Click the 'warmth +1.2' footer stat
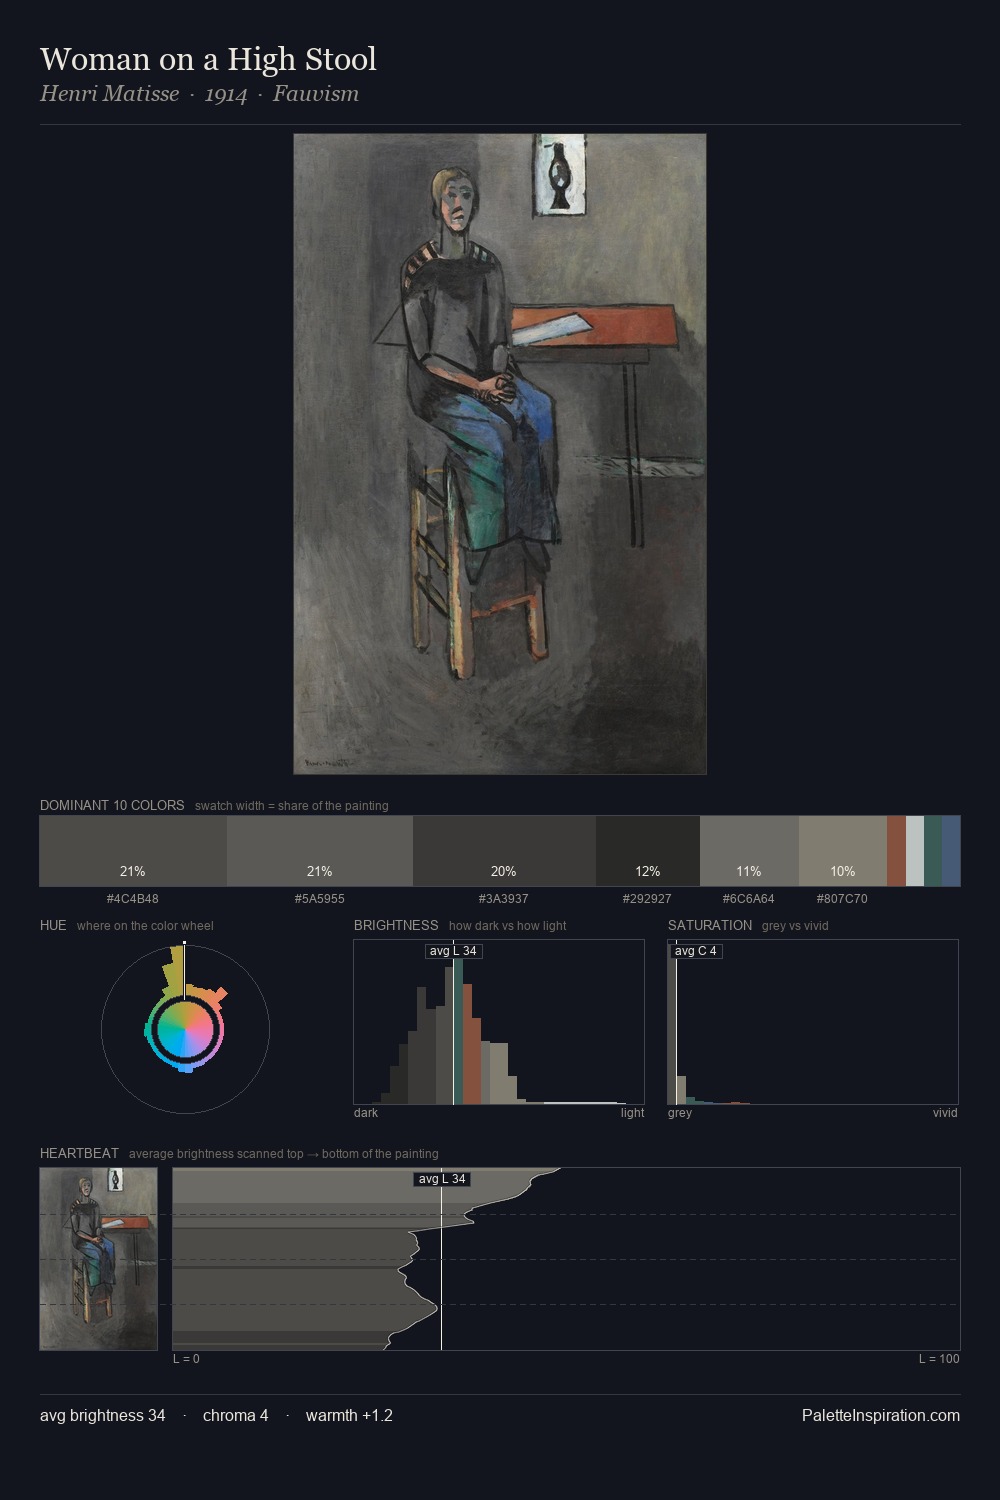This screenshot has width=1000, height=1500. pos(349,1415)
